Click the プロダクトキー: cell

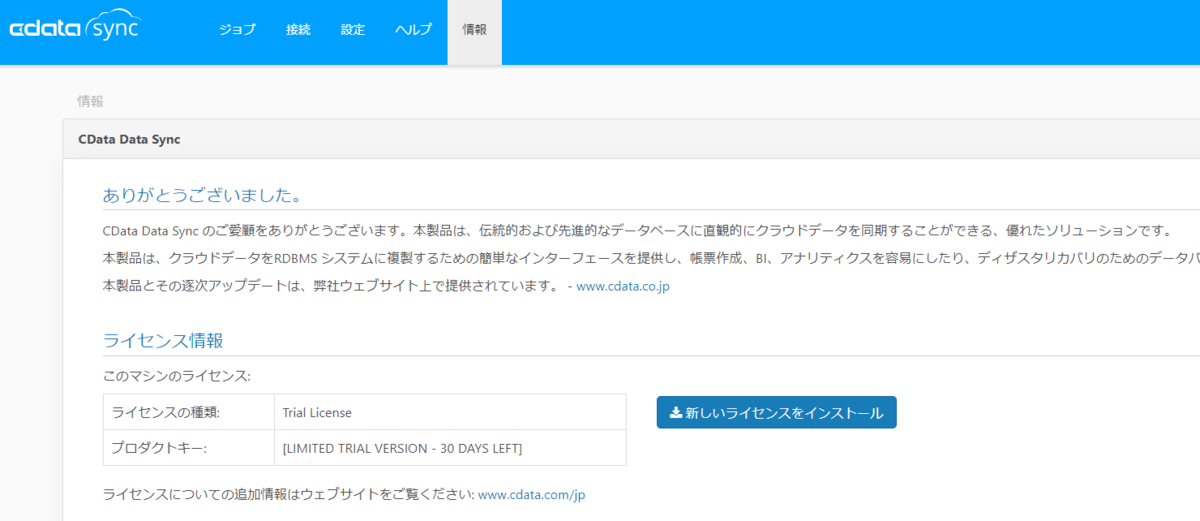click(x=189, y=448)
